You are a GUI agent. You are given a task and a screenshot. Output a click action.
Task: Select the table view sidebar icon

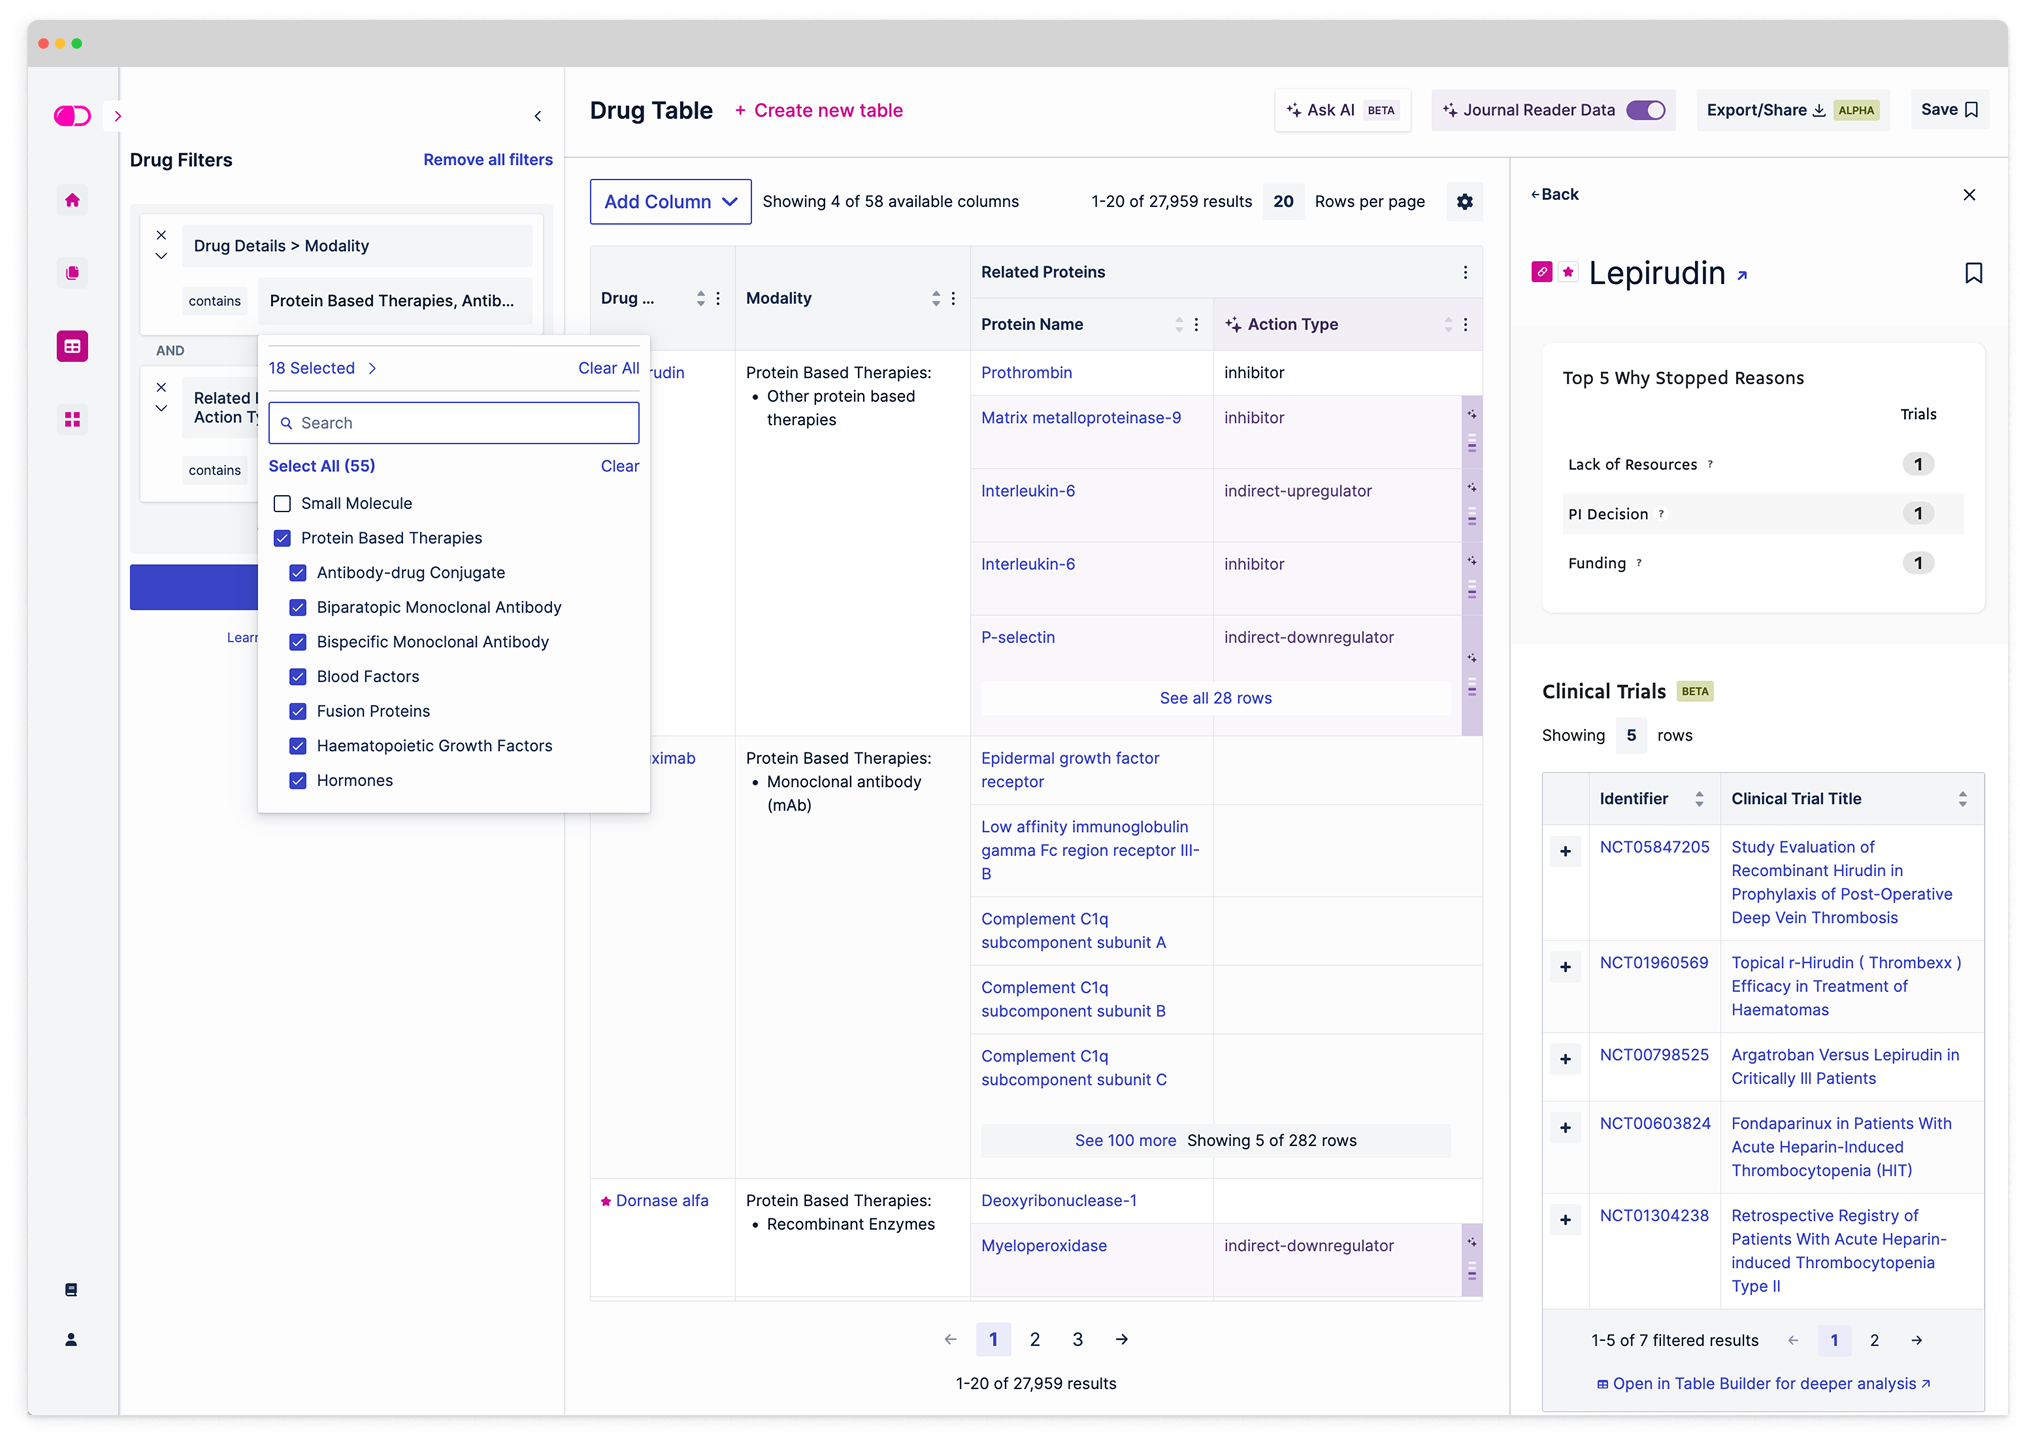click(x=72, y=346)
